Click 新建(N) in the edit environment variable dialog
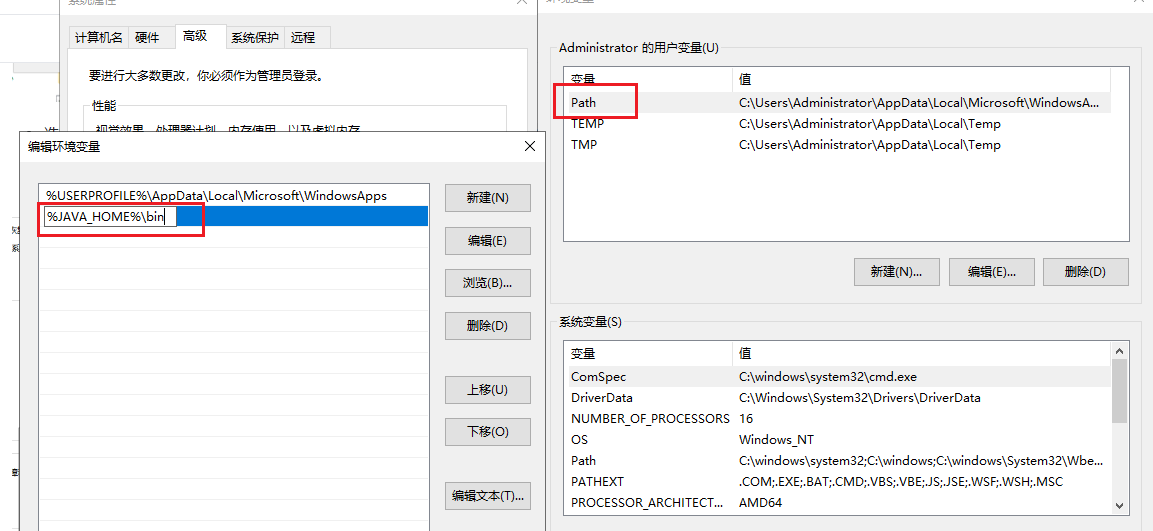Screen dimensions: 1153x531 tap(487, 198)
